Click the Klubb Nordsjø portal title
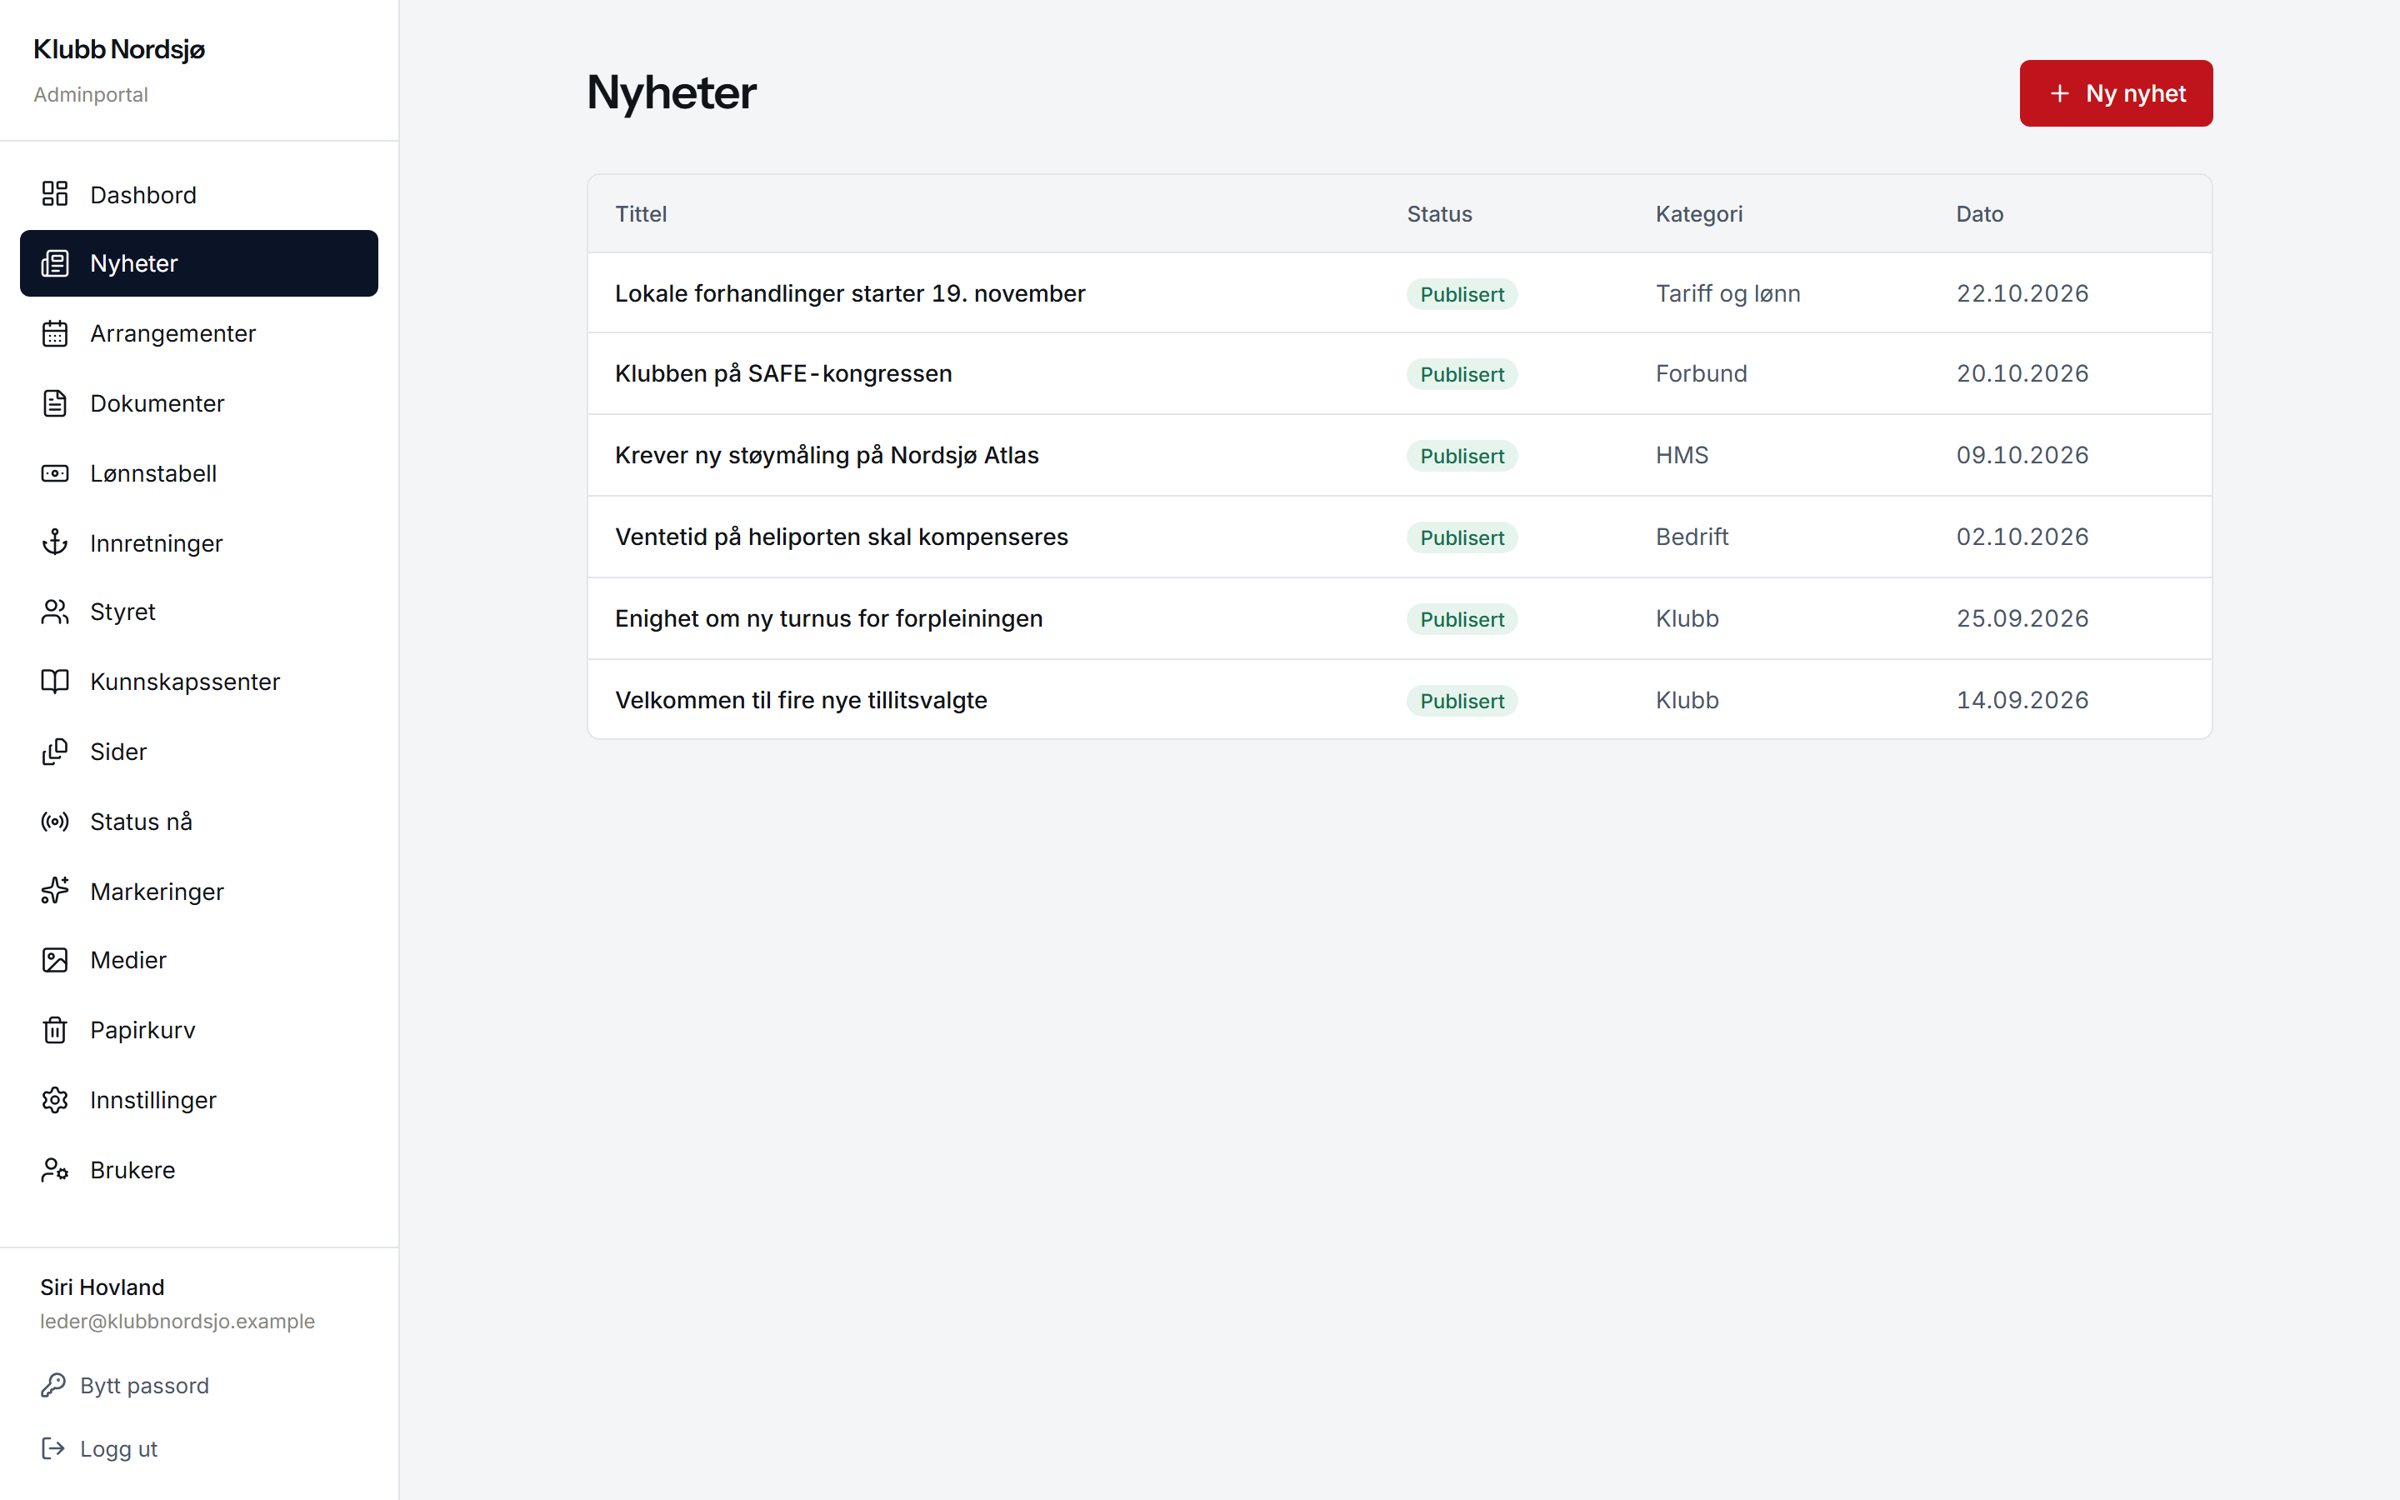 (119, 49)
